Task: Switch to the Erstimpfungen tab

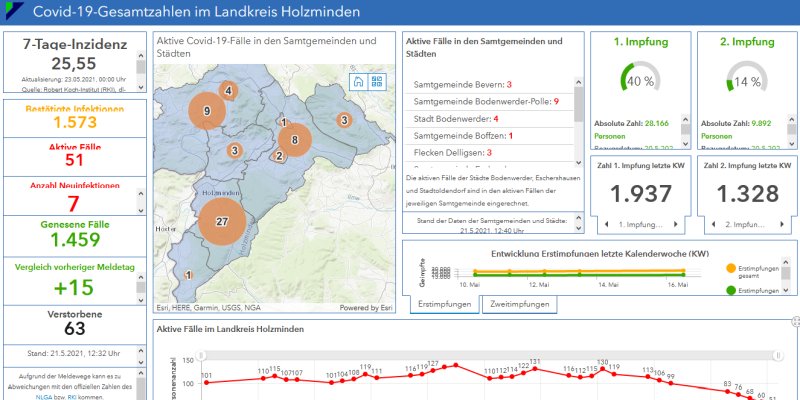Action: [444, 304]
